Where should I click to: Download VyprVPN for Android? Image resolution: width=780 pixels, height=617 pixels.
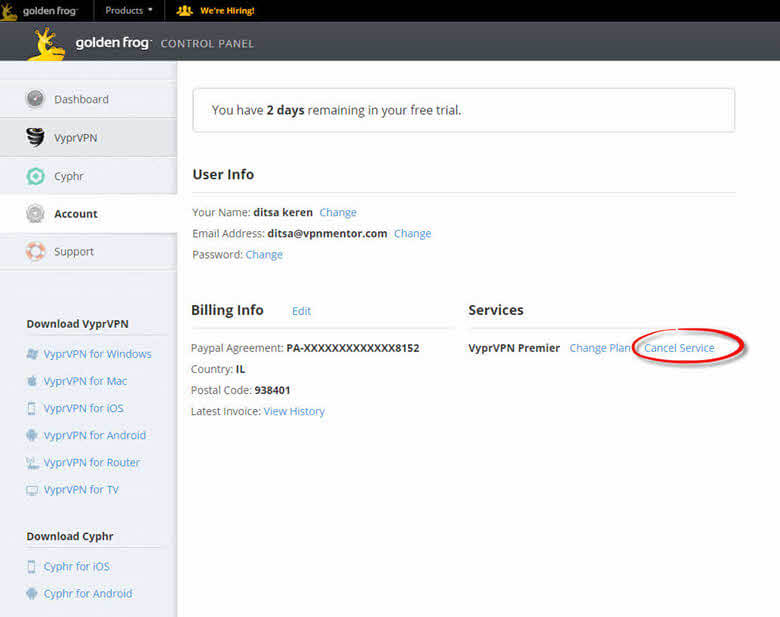click(95, 435)
